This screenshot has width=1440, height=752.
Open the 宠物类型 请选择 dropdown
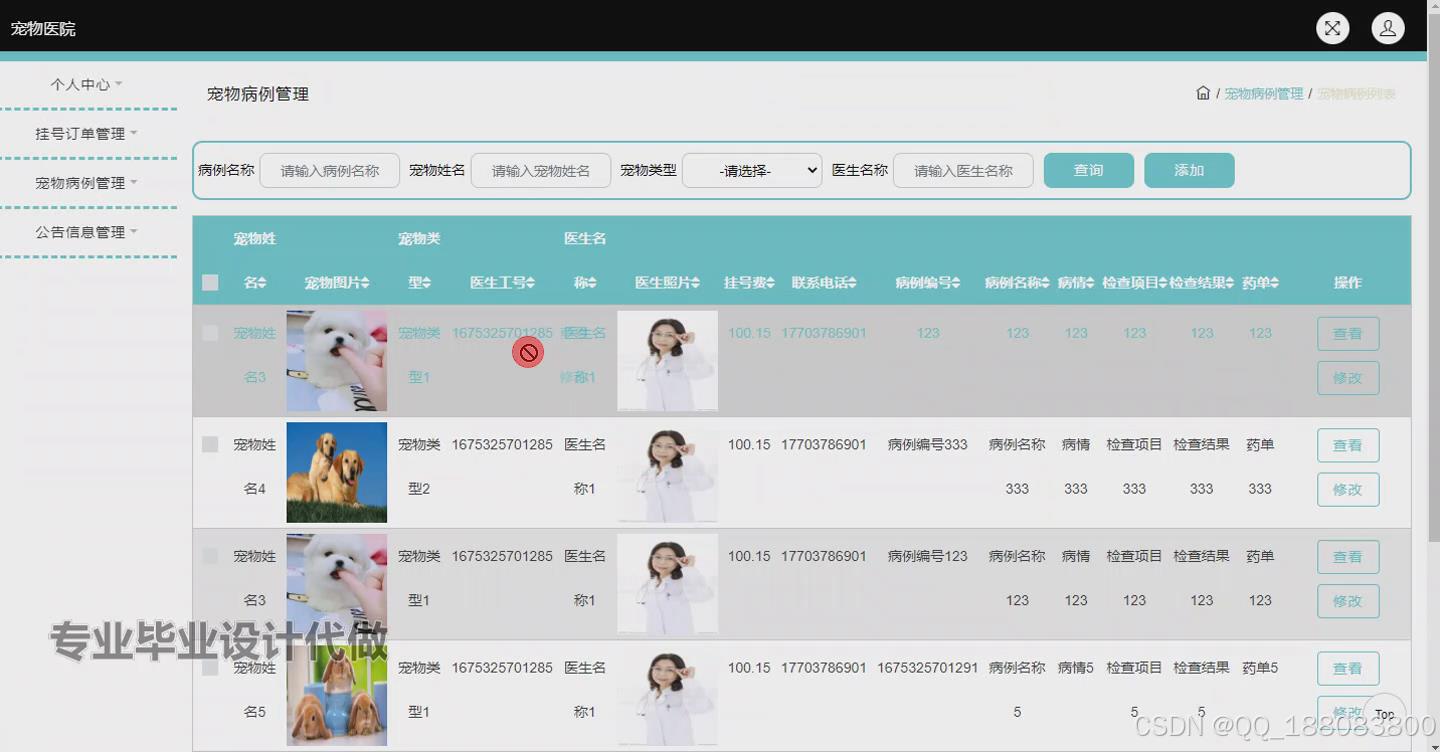751,169
